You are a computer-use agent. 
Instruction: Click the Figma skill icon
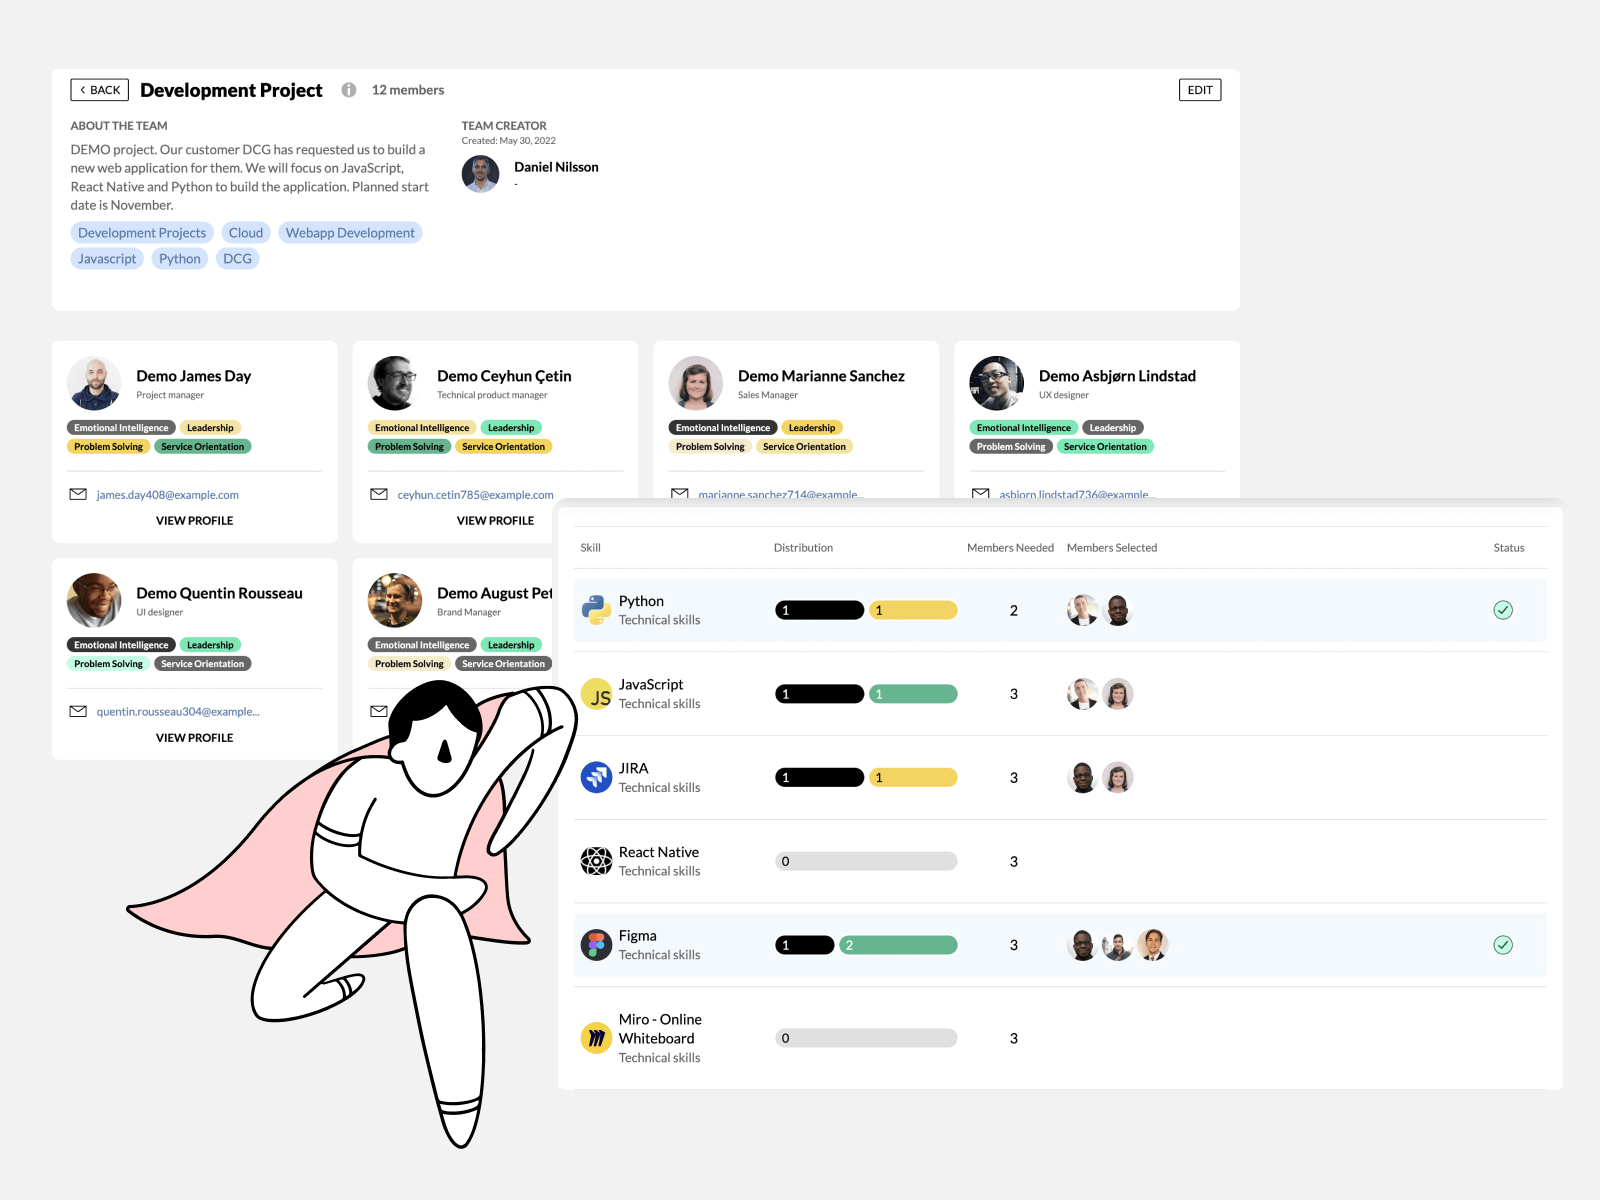click(x=596, y=945)
